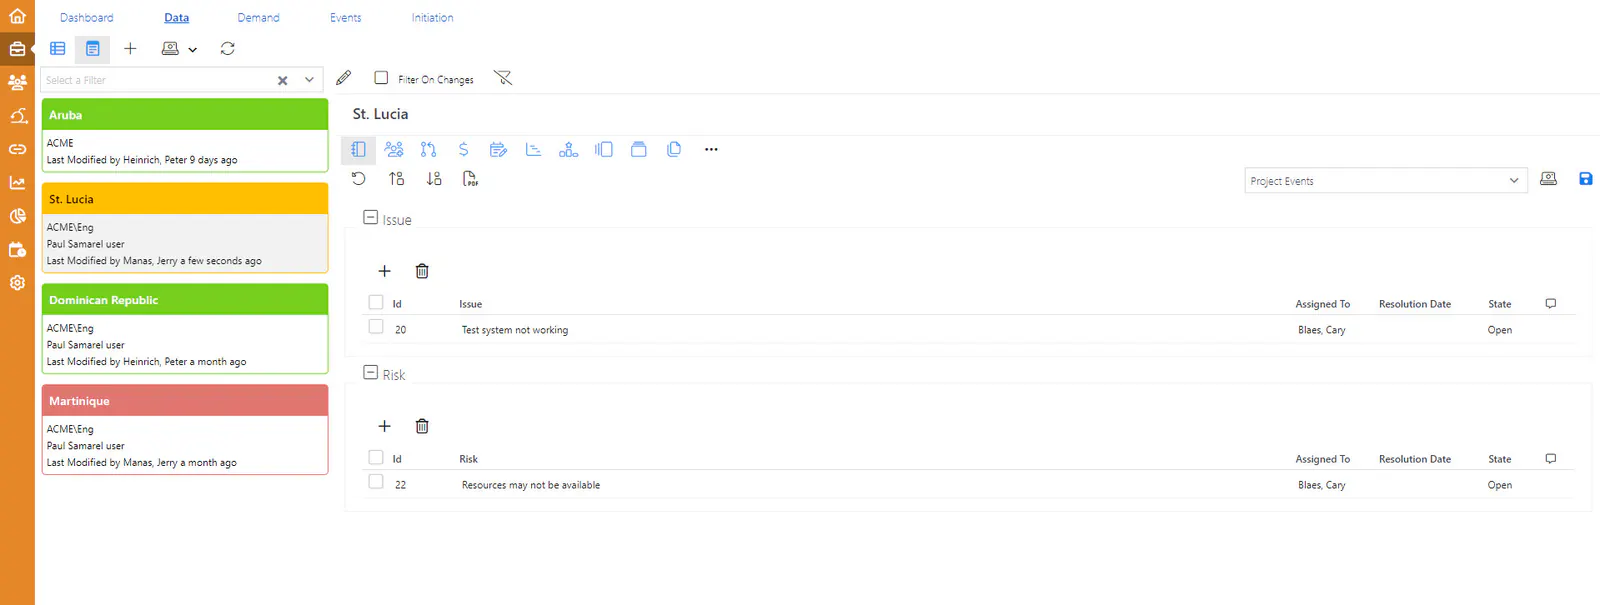Image resolution: width=1600 pixels, height=605 pixels.
Task: Click the three-dots more options icon
Action: 711,149
